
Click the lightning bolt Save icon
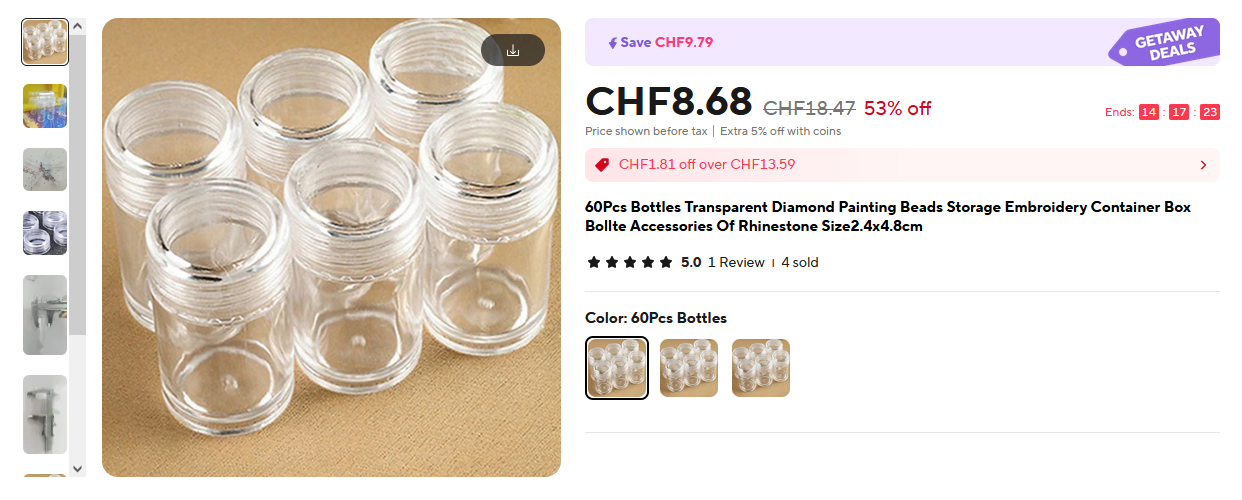pos(612,43)
